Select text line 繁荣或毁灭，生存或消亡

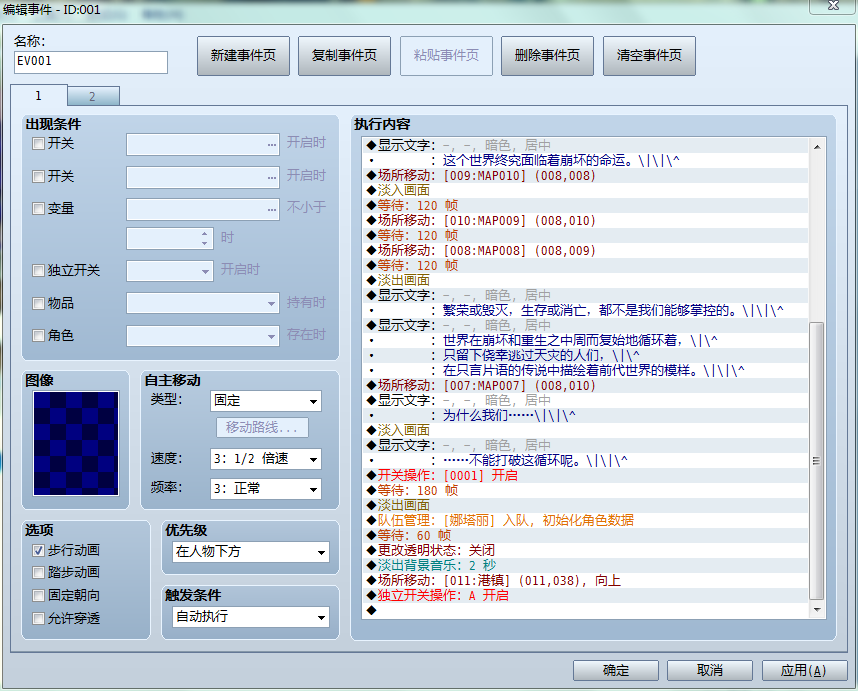point(585,310)
